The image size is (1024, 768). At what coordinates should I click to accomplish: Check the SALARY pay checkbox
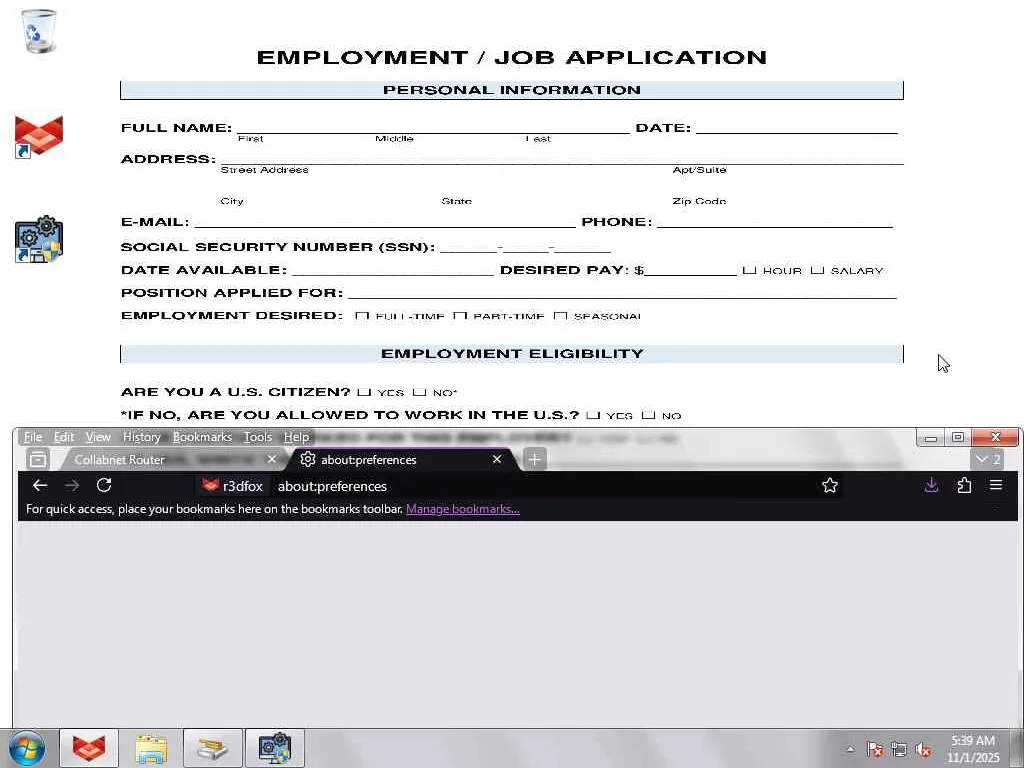click(817, 270)
